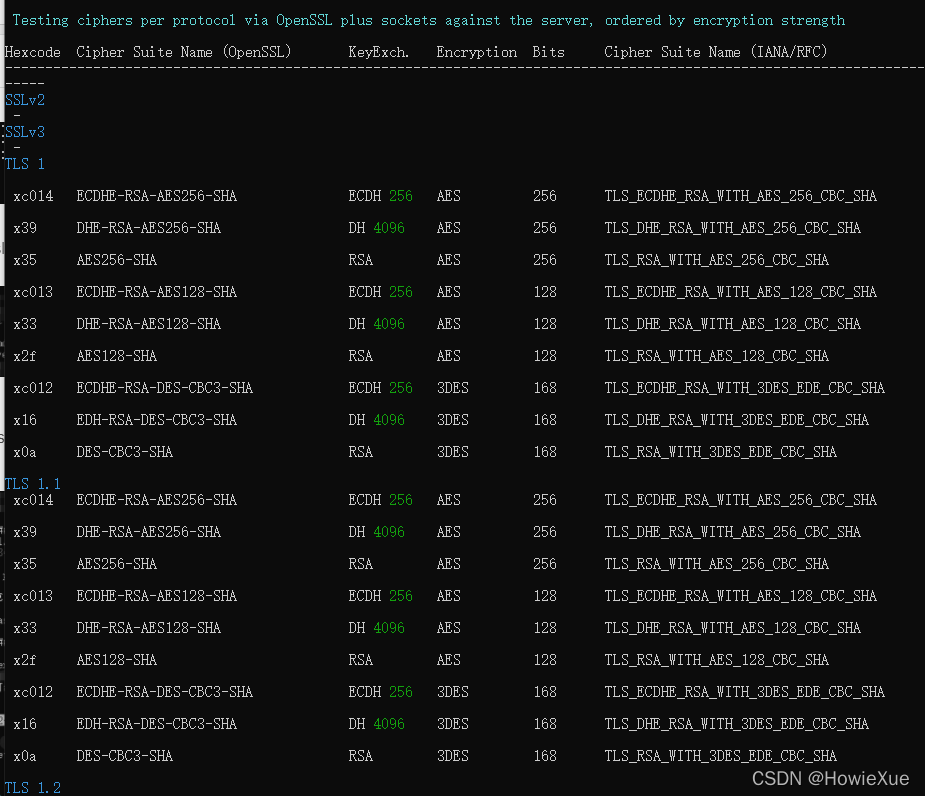Select the 'TLS 1.2' section label
The height and width of the screenshot is (796, 925).
32,788
